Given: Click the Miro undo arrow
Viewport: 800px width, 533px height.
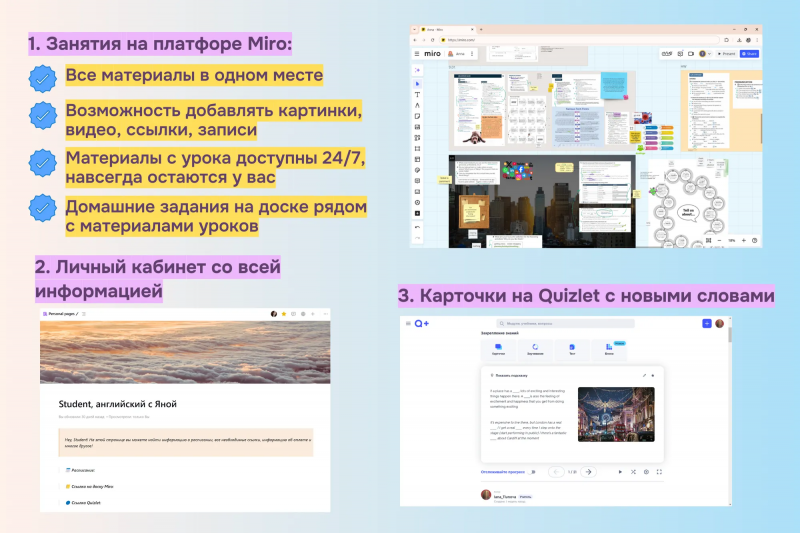Looking at the screenshot, I should click(417, 227).
